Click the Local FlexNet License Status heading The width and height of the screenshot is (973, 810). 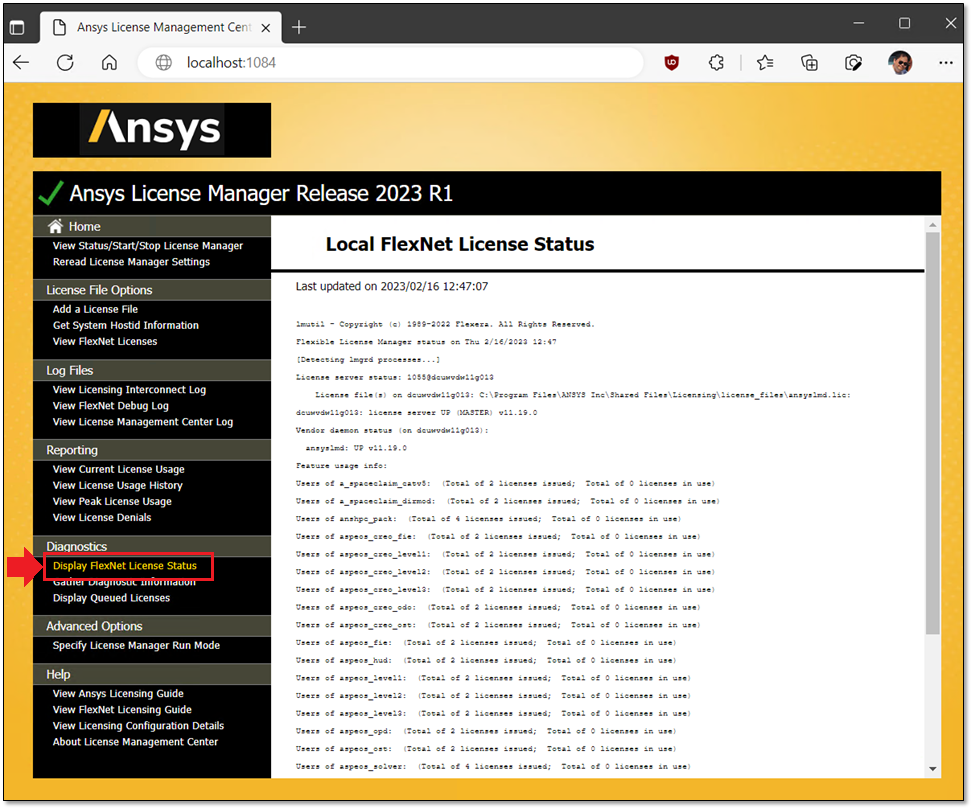pyautogui.click(x=460, y=245)
